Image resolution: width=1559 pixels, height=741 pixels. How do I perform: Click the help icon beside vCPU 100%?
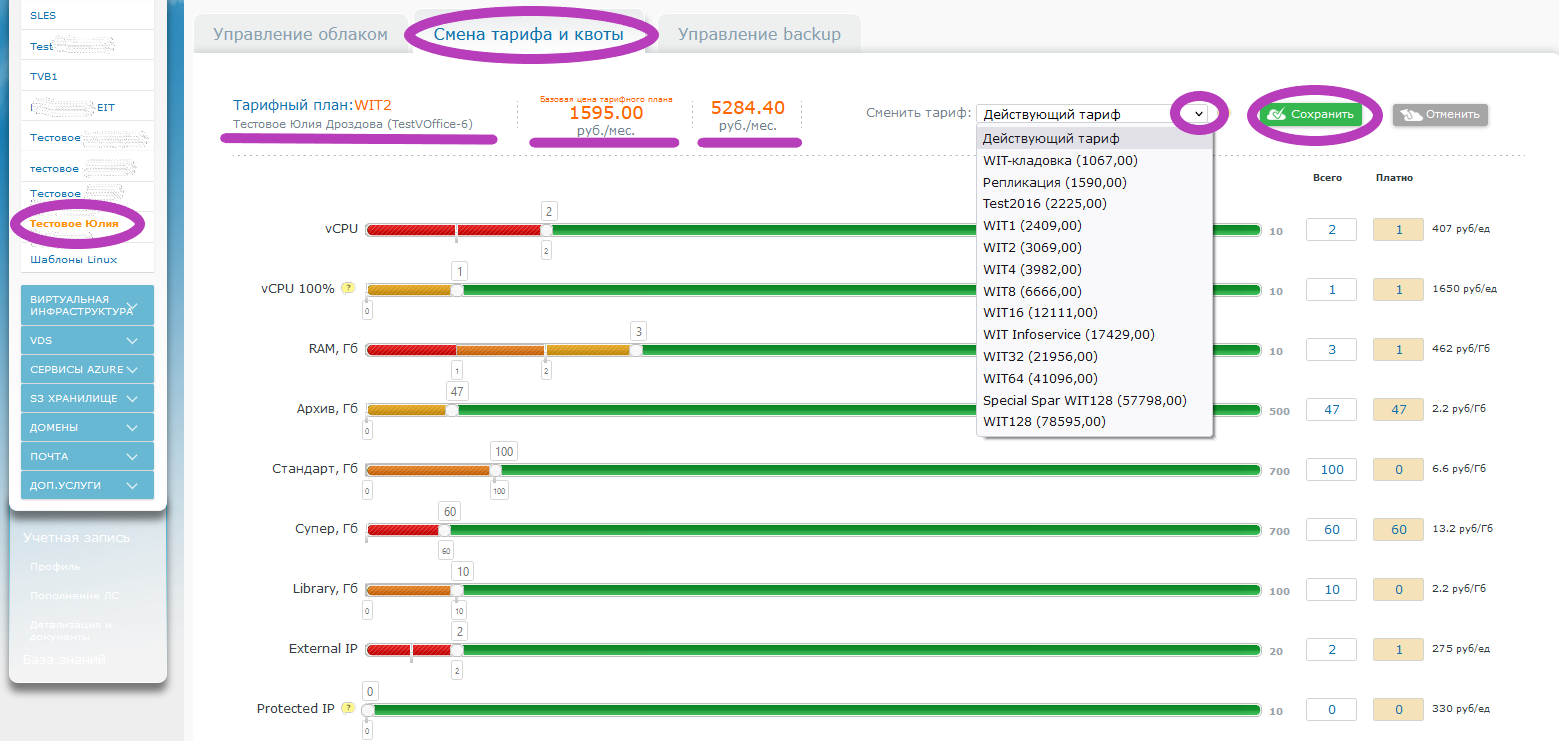pyautogui.click(x=348, y=288)
